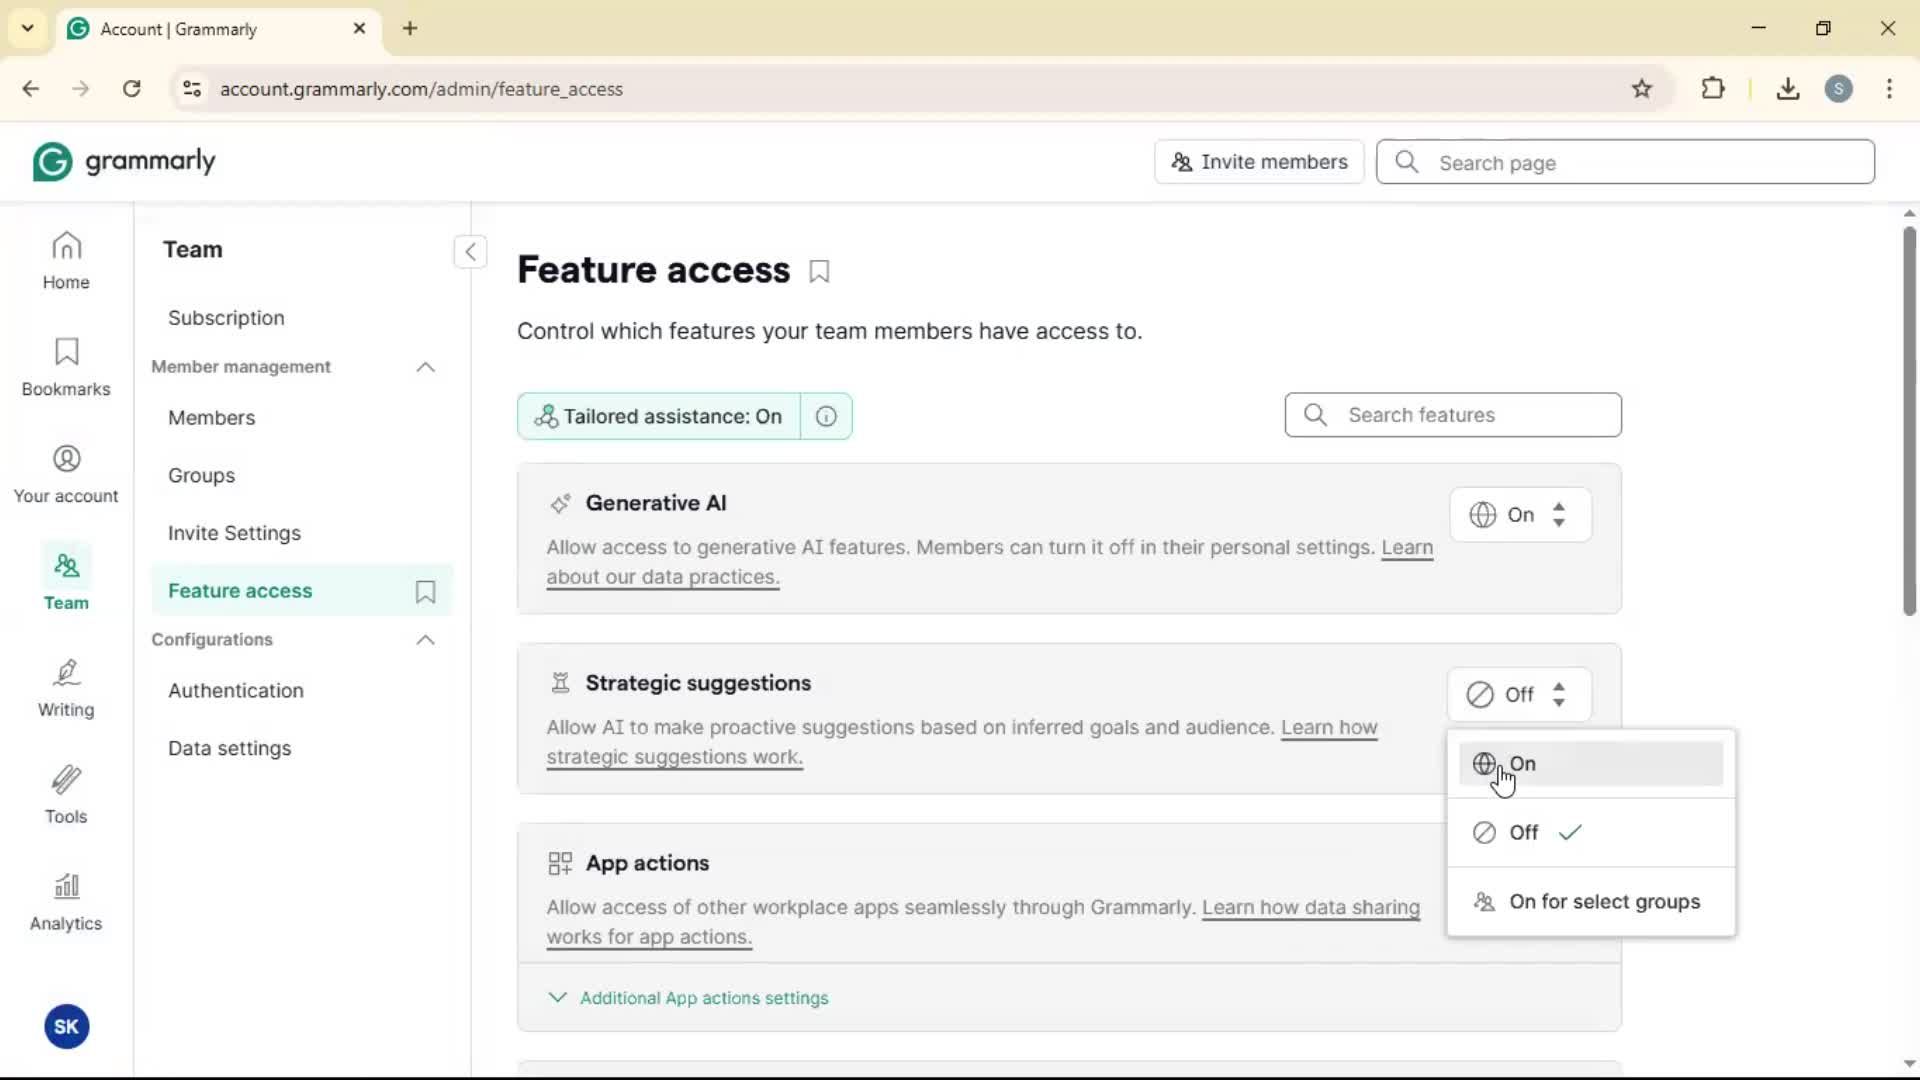Screen dimensions: 1920x1080
Task: Click the SK profile avatar
Action: (66, 1026)
